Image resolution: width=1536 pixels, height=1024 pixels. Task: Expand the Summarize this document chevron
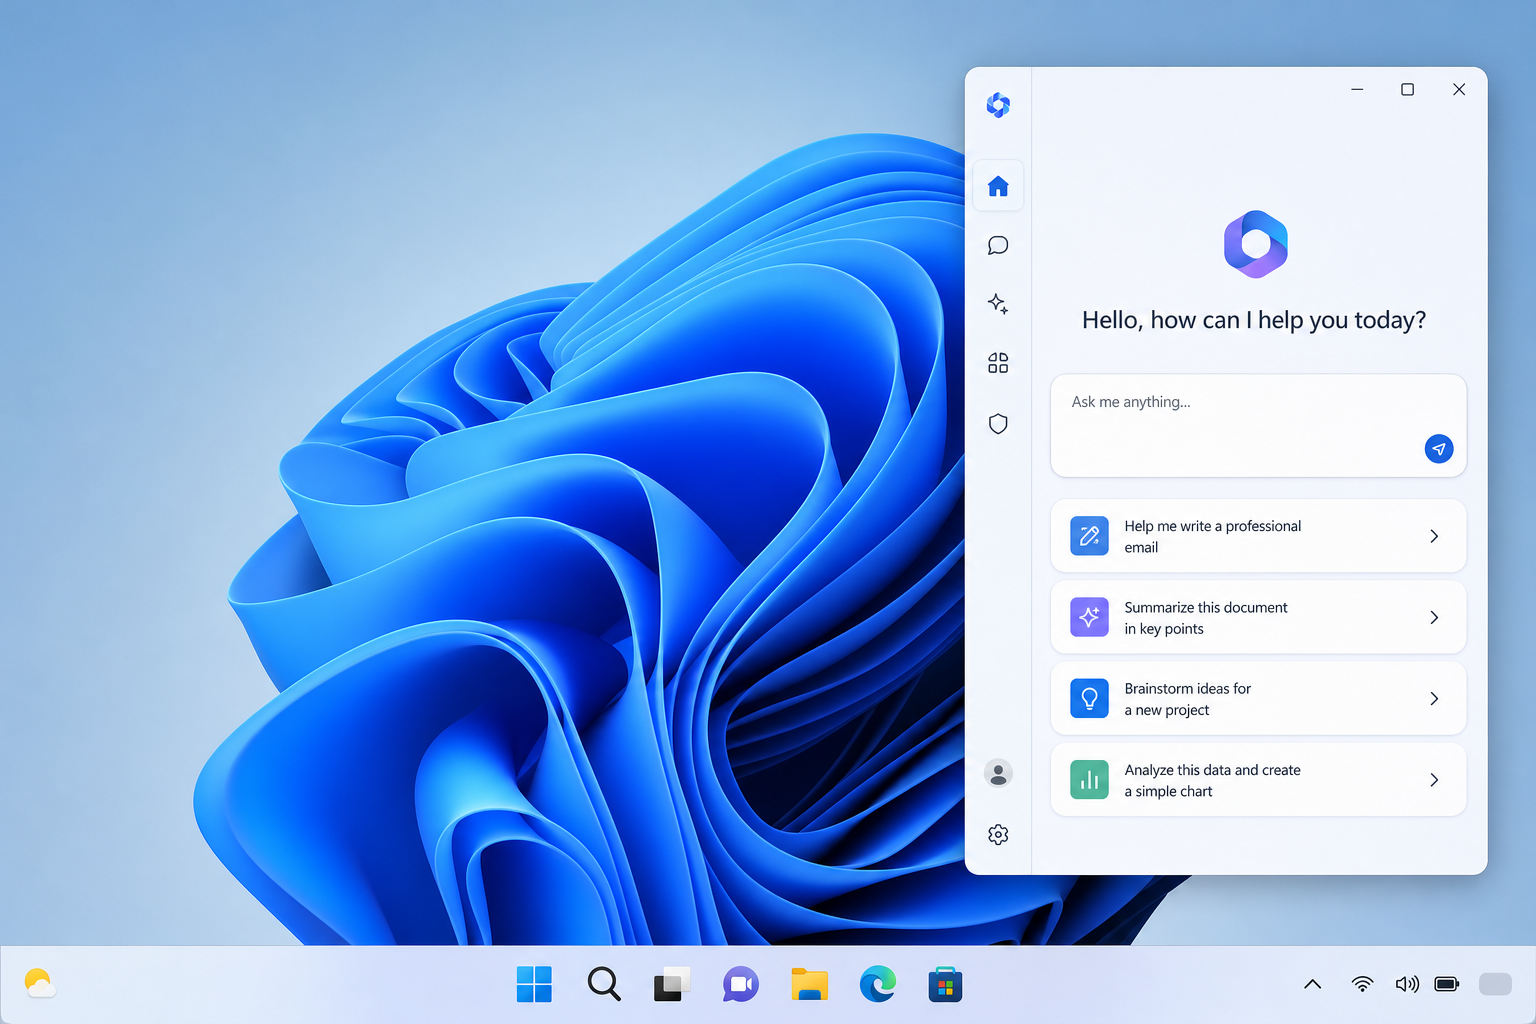pos(1434,617)
